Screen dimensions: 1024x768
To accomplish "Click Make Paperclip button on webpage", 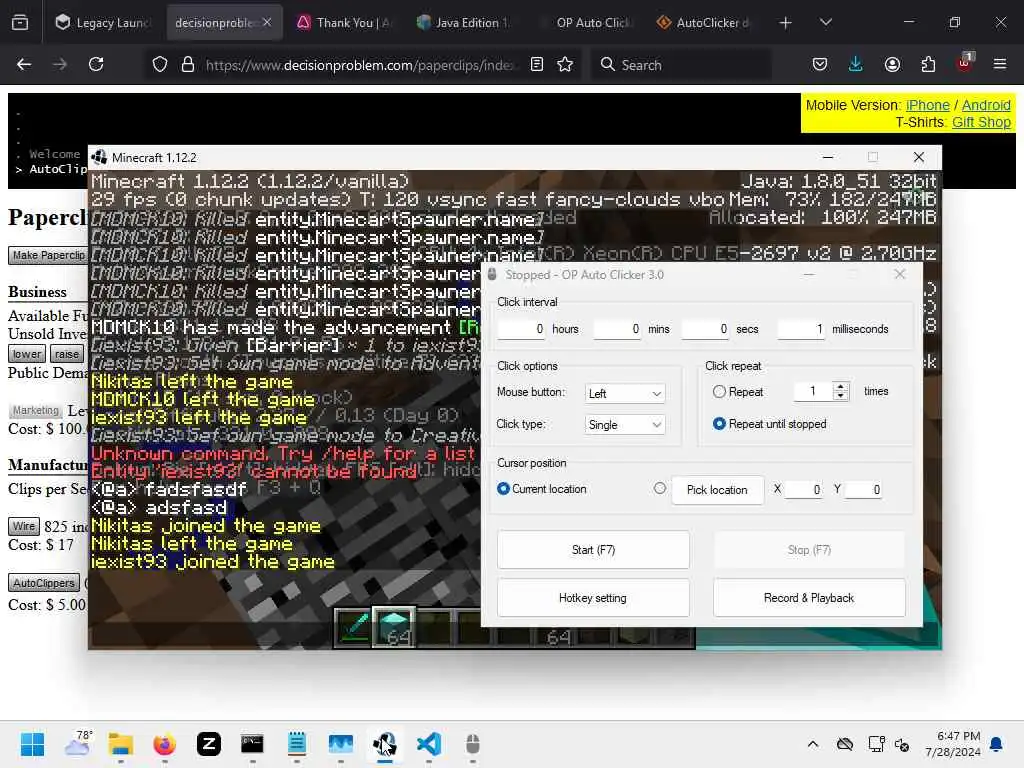I will [x=48, y=255].
